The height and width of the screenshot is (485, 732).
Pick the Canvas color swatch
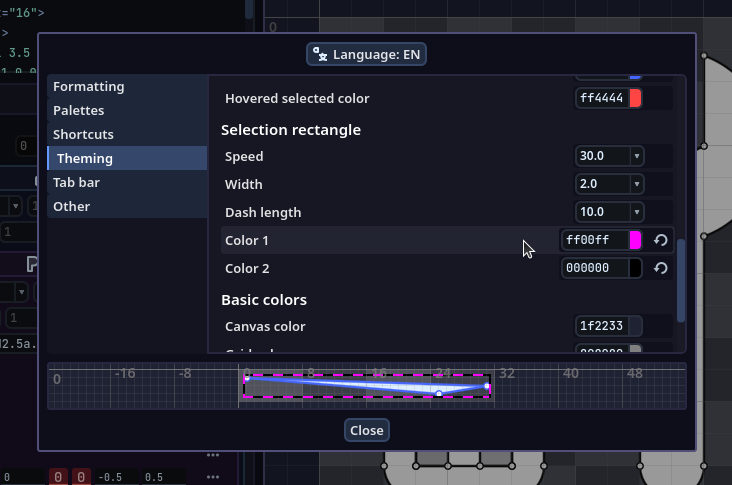pyautogui.click(x=635, y=326)
